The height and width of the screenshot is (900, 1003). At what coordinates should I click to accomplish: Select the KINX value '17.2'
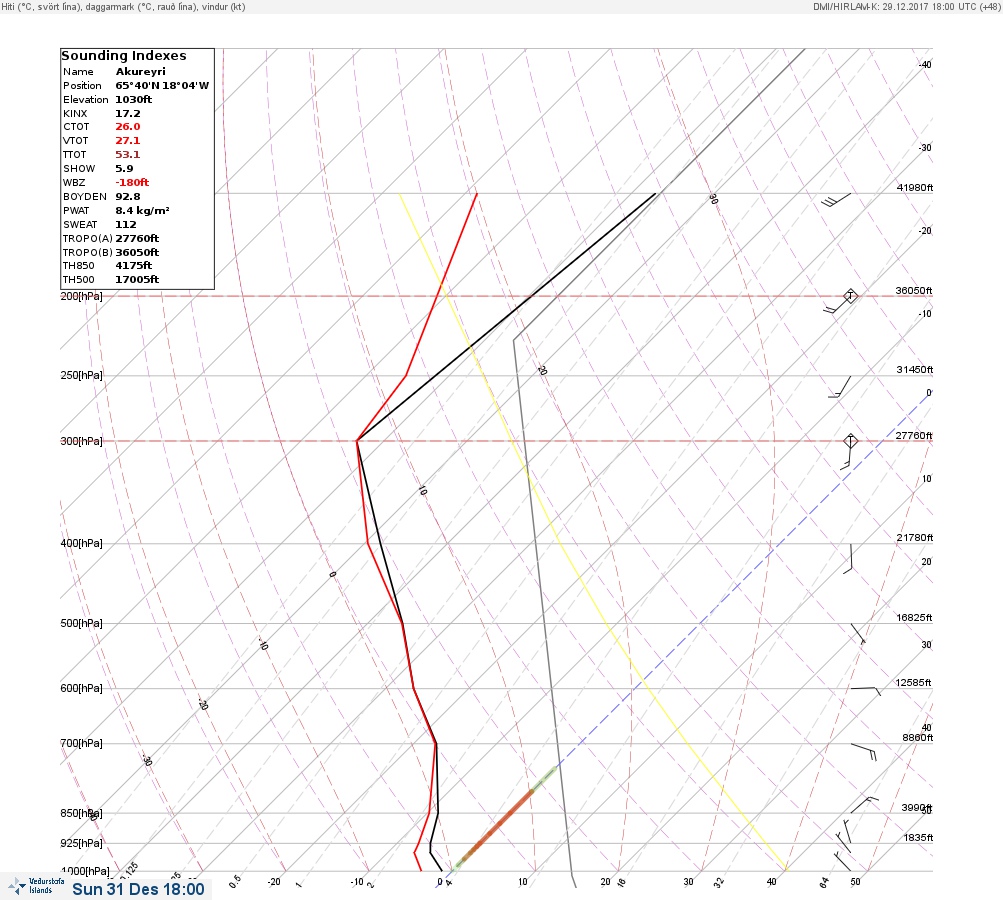pos(127,114)
